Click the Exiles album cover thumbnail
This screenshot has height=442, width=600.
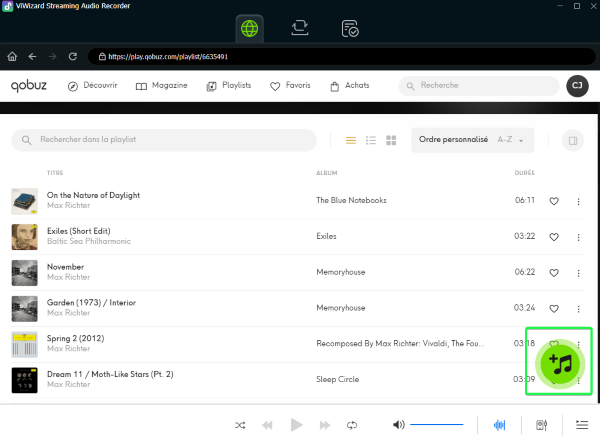(24, 237)
